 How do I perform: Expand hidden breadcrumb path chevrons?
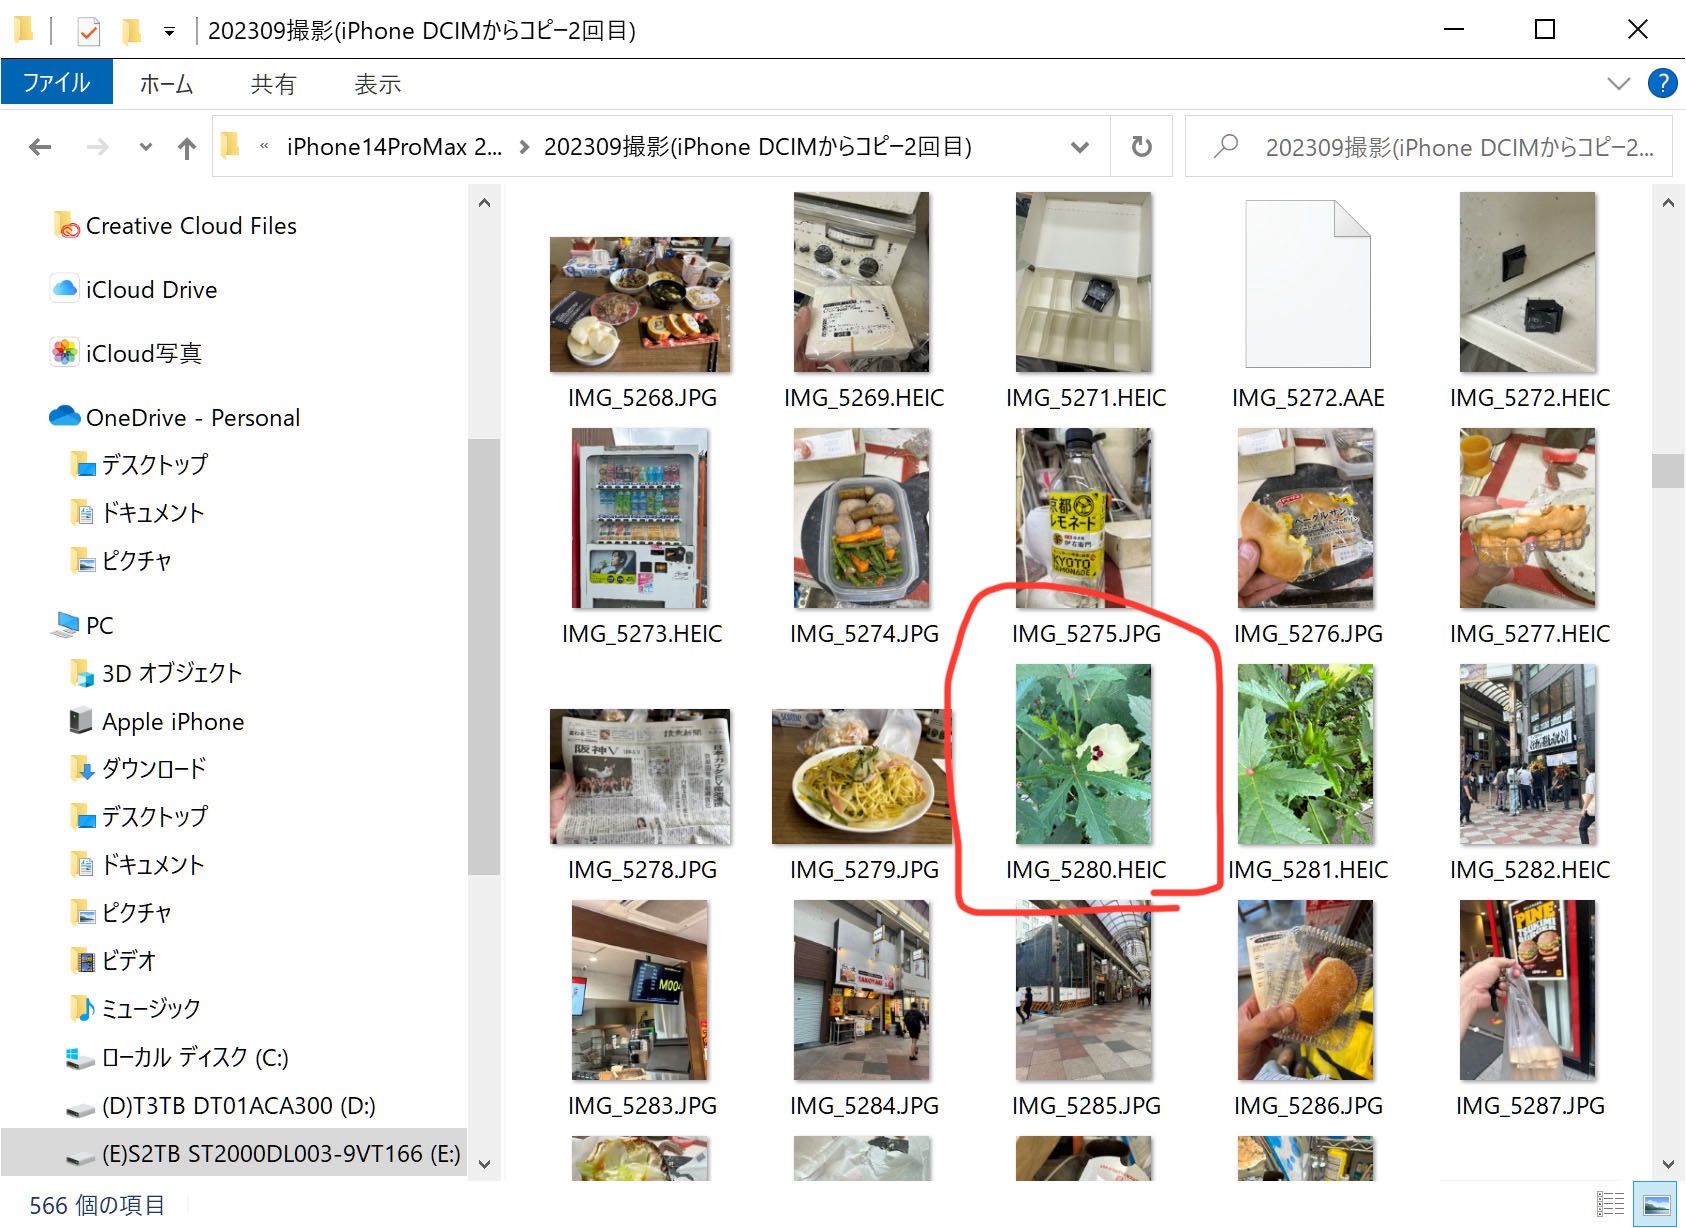pyautogui.click(x=264, y=147)
